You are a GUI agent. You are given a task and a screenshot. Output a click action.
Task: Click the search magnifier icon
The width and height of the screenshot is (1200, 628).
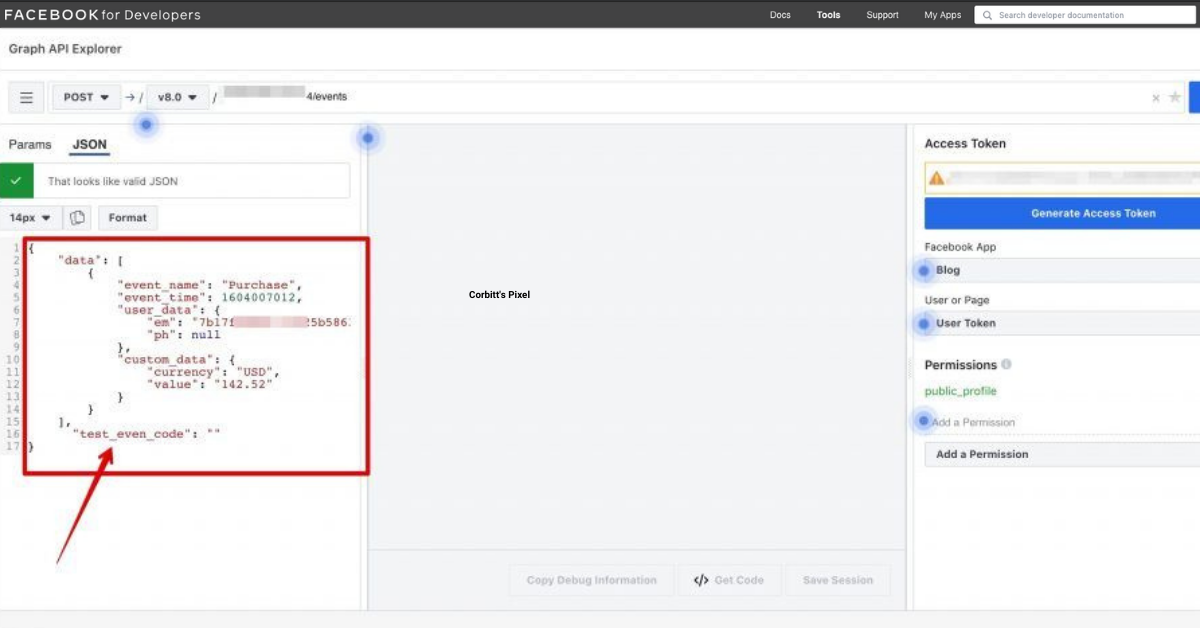(987, 15)
